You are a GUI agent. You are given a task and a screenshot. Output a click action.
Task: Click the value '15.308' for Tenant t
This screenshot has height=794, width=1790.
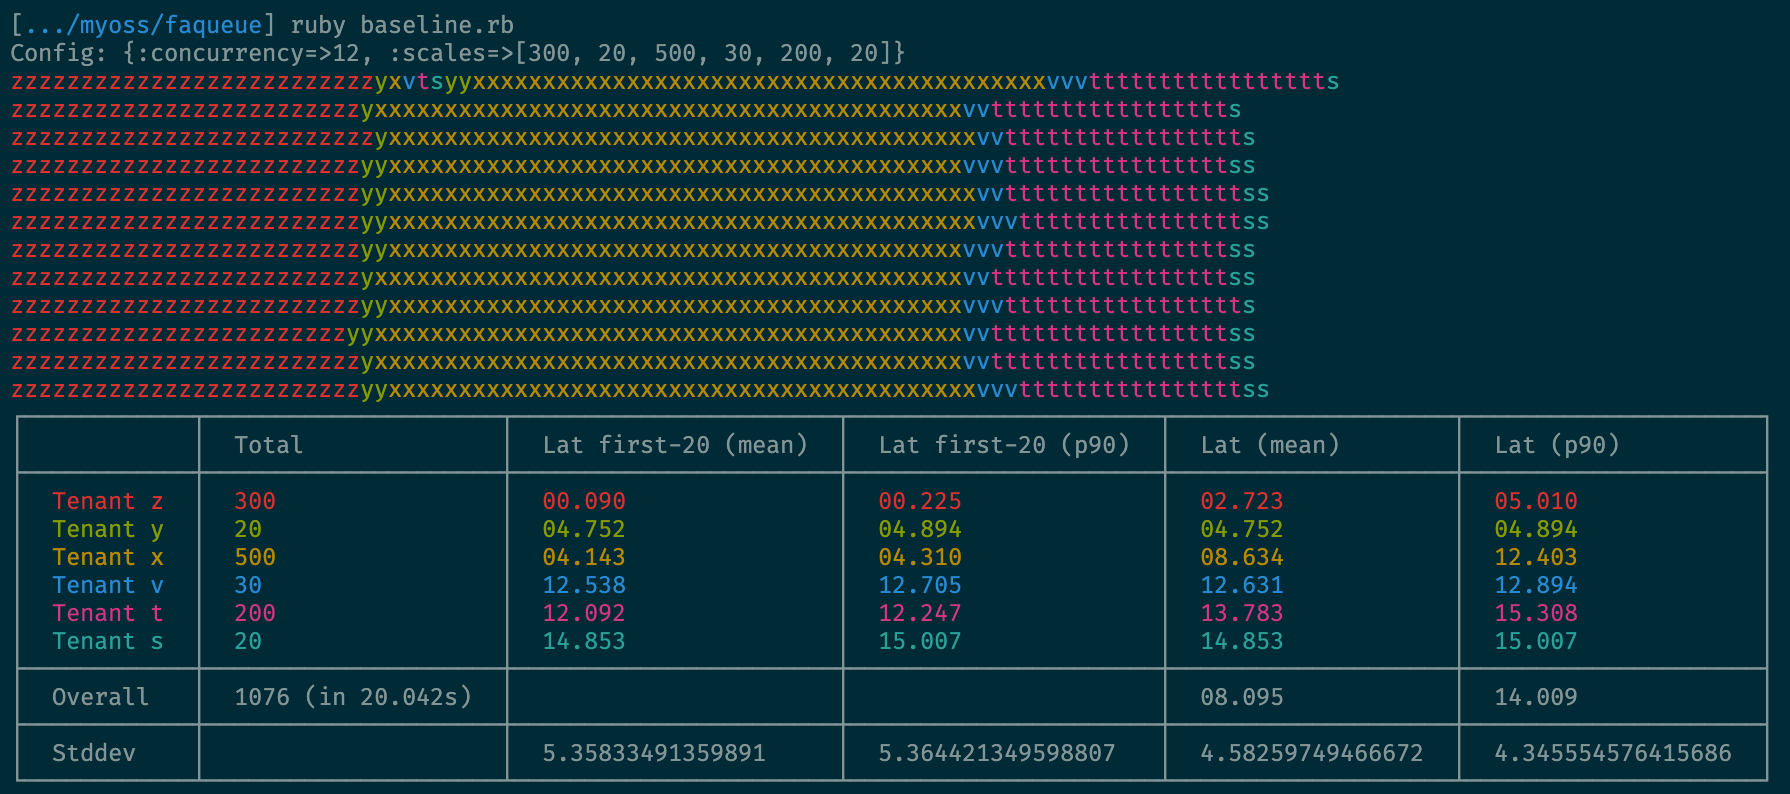coord(1536,613)
